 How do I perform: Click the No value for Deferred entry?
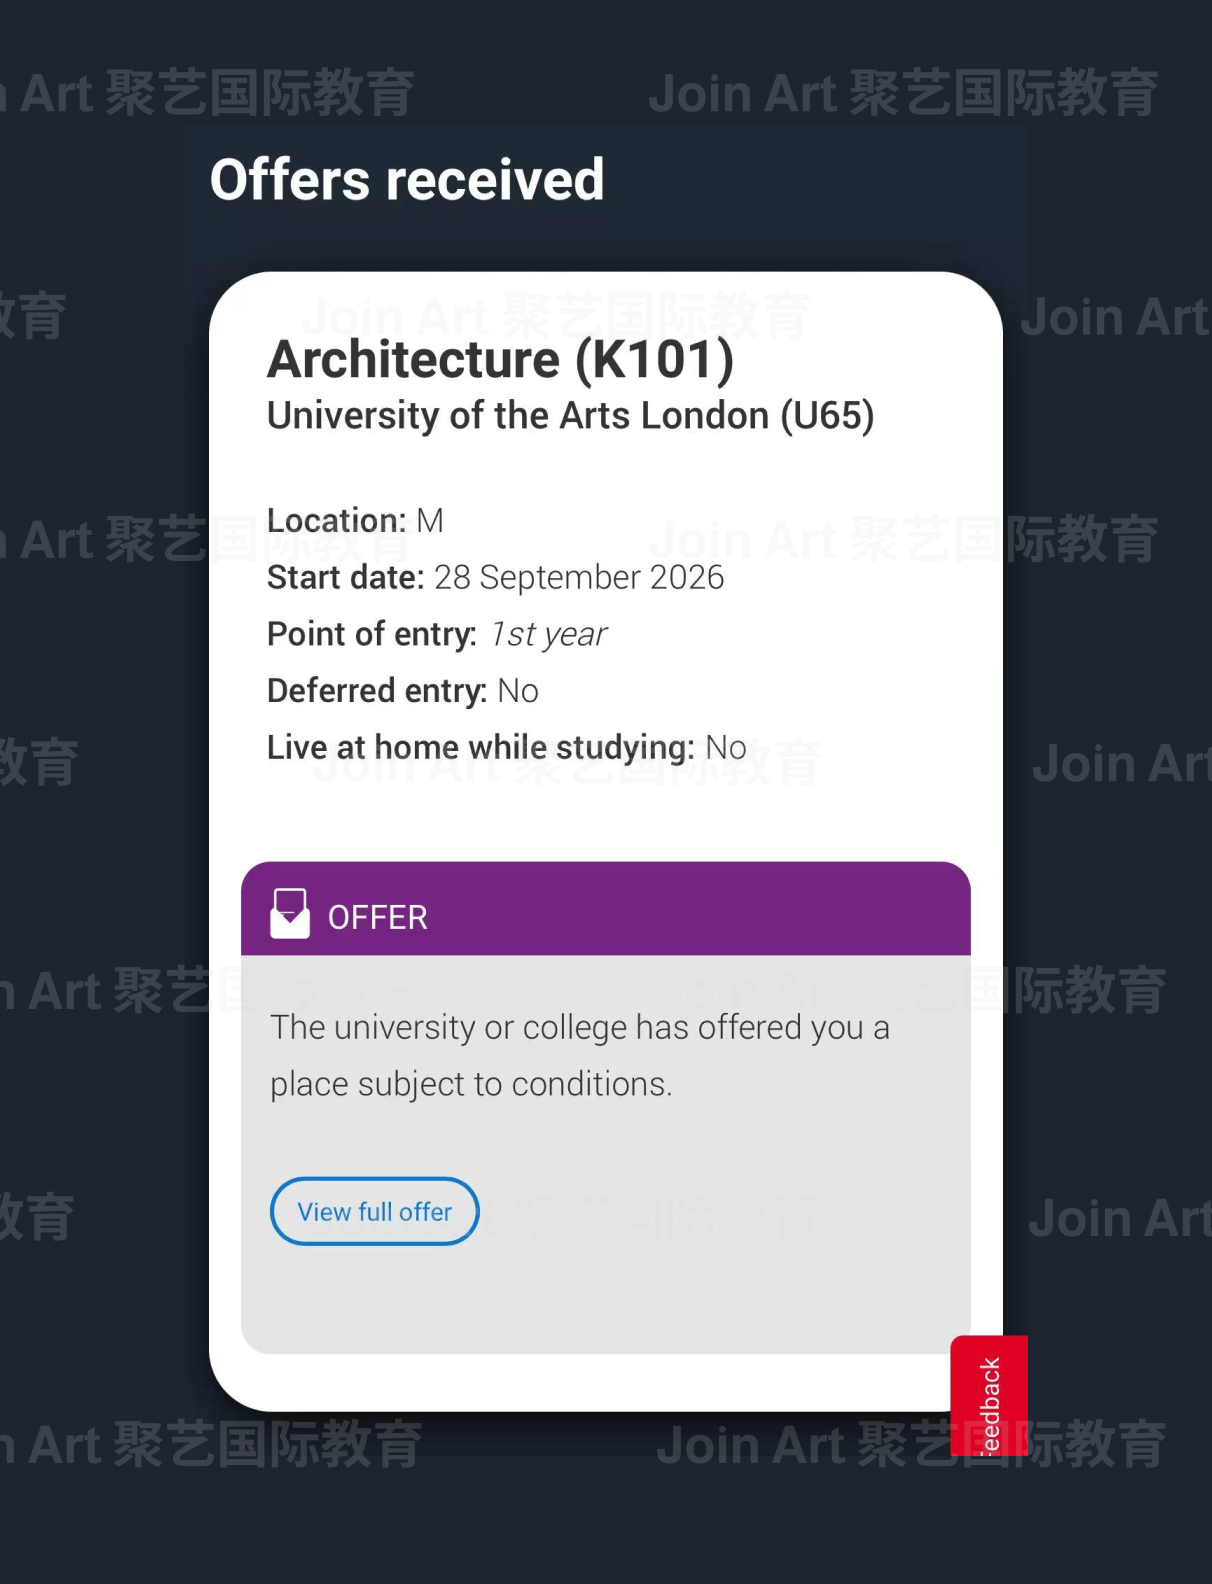pyautogui.click(x=518, y=691)
